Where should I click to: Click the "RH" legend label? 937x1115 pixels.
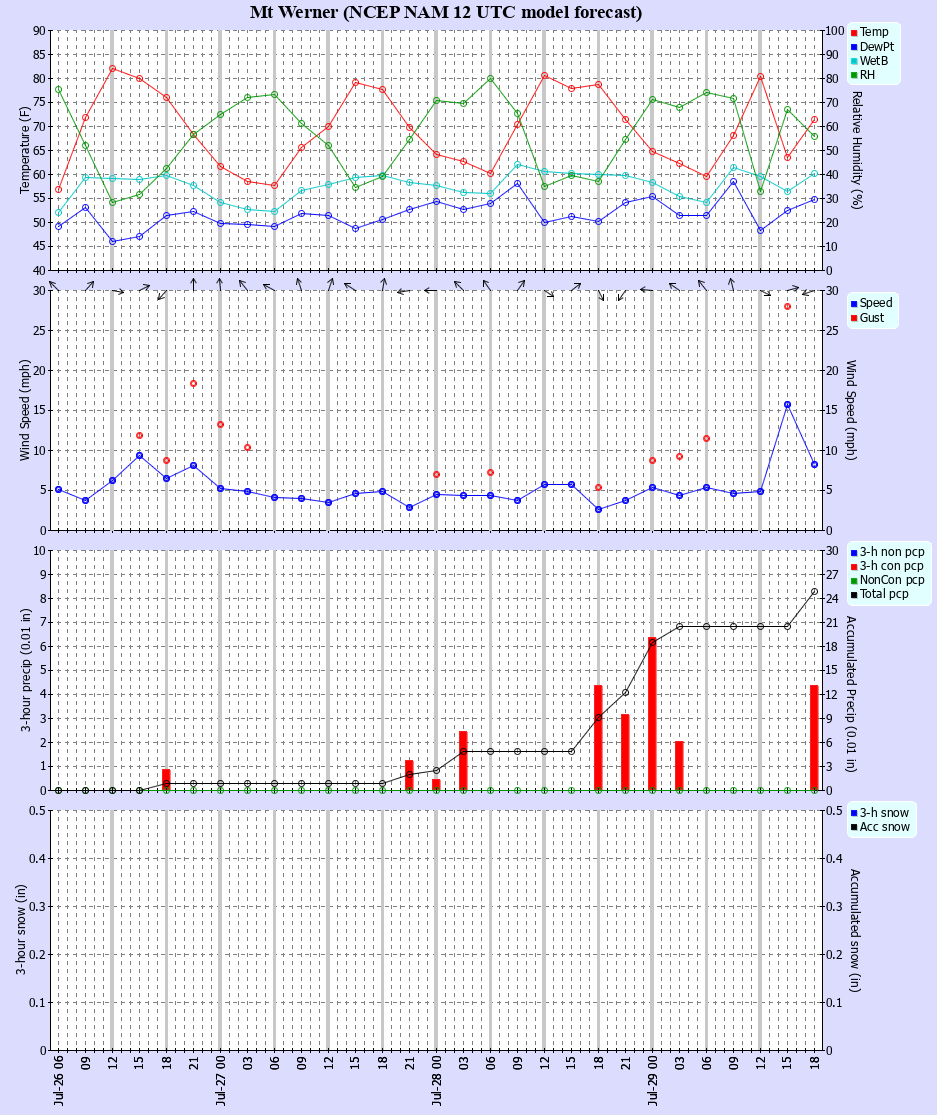pyautogui.click(x=867, y=75)
